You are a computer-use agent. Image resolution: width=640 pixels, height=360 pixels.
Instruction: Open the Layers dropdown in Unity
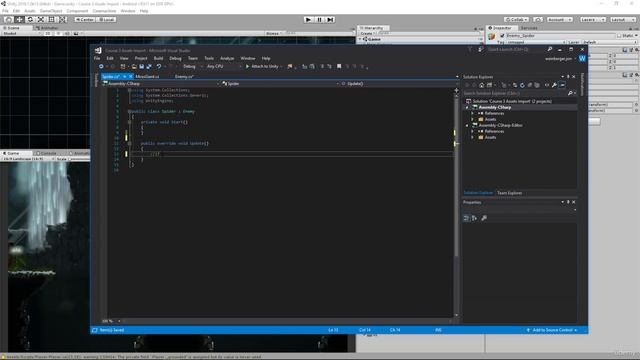point(593,20)
